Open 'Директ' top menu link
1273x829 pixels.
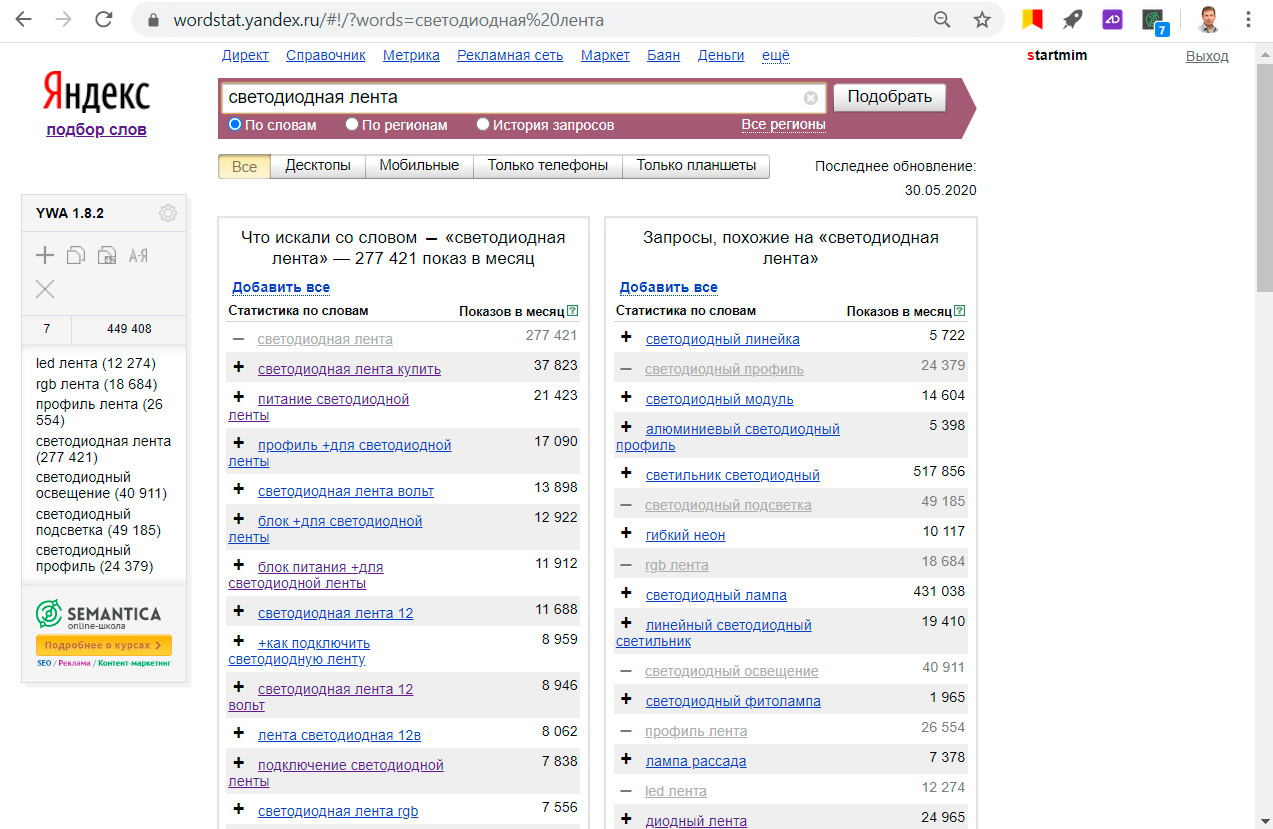click(x=245, y=55)
